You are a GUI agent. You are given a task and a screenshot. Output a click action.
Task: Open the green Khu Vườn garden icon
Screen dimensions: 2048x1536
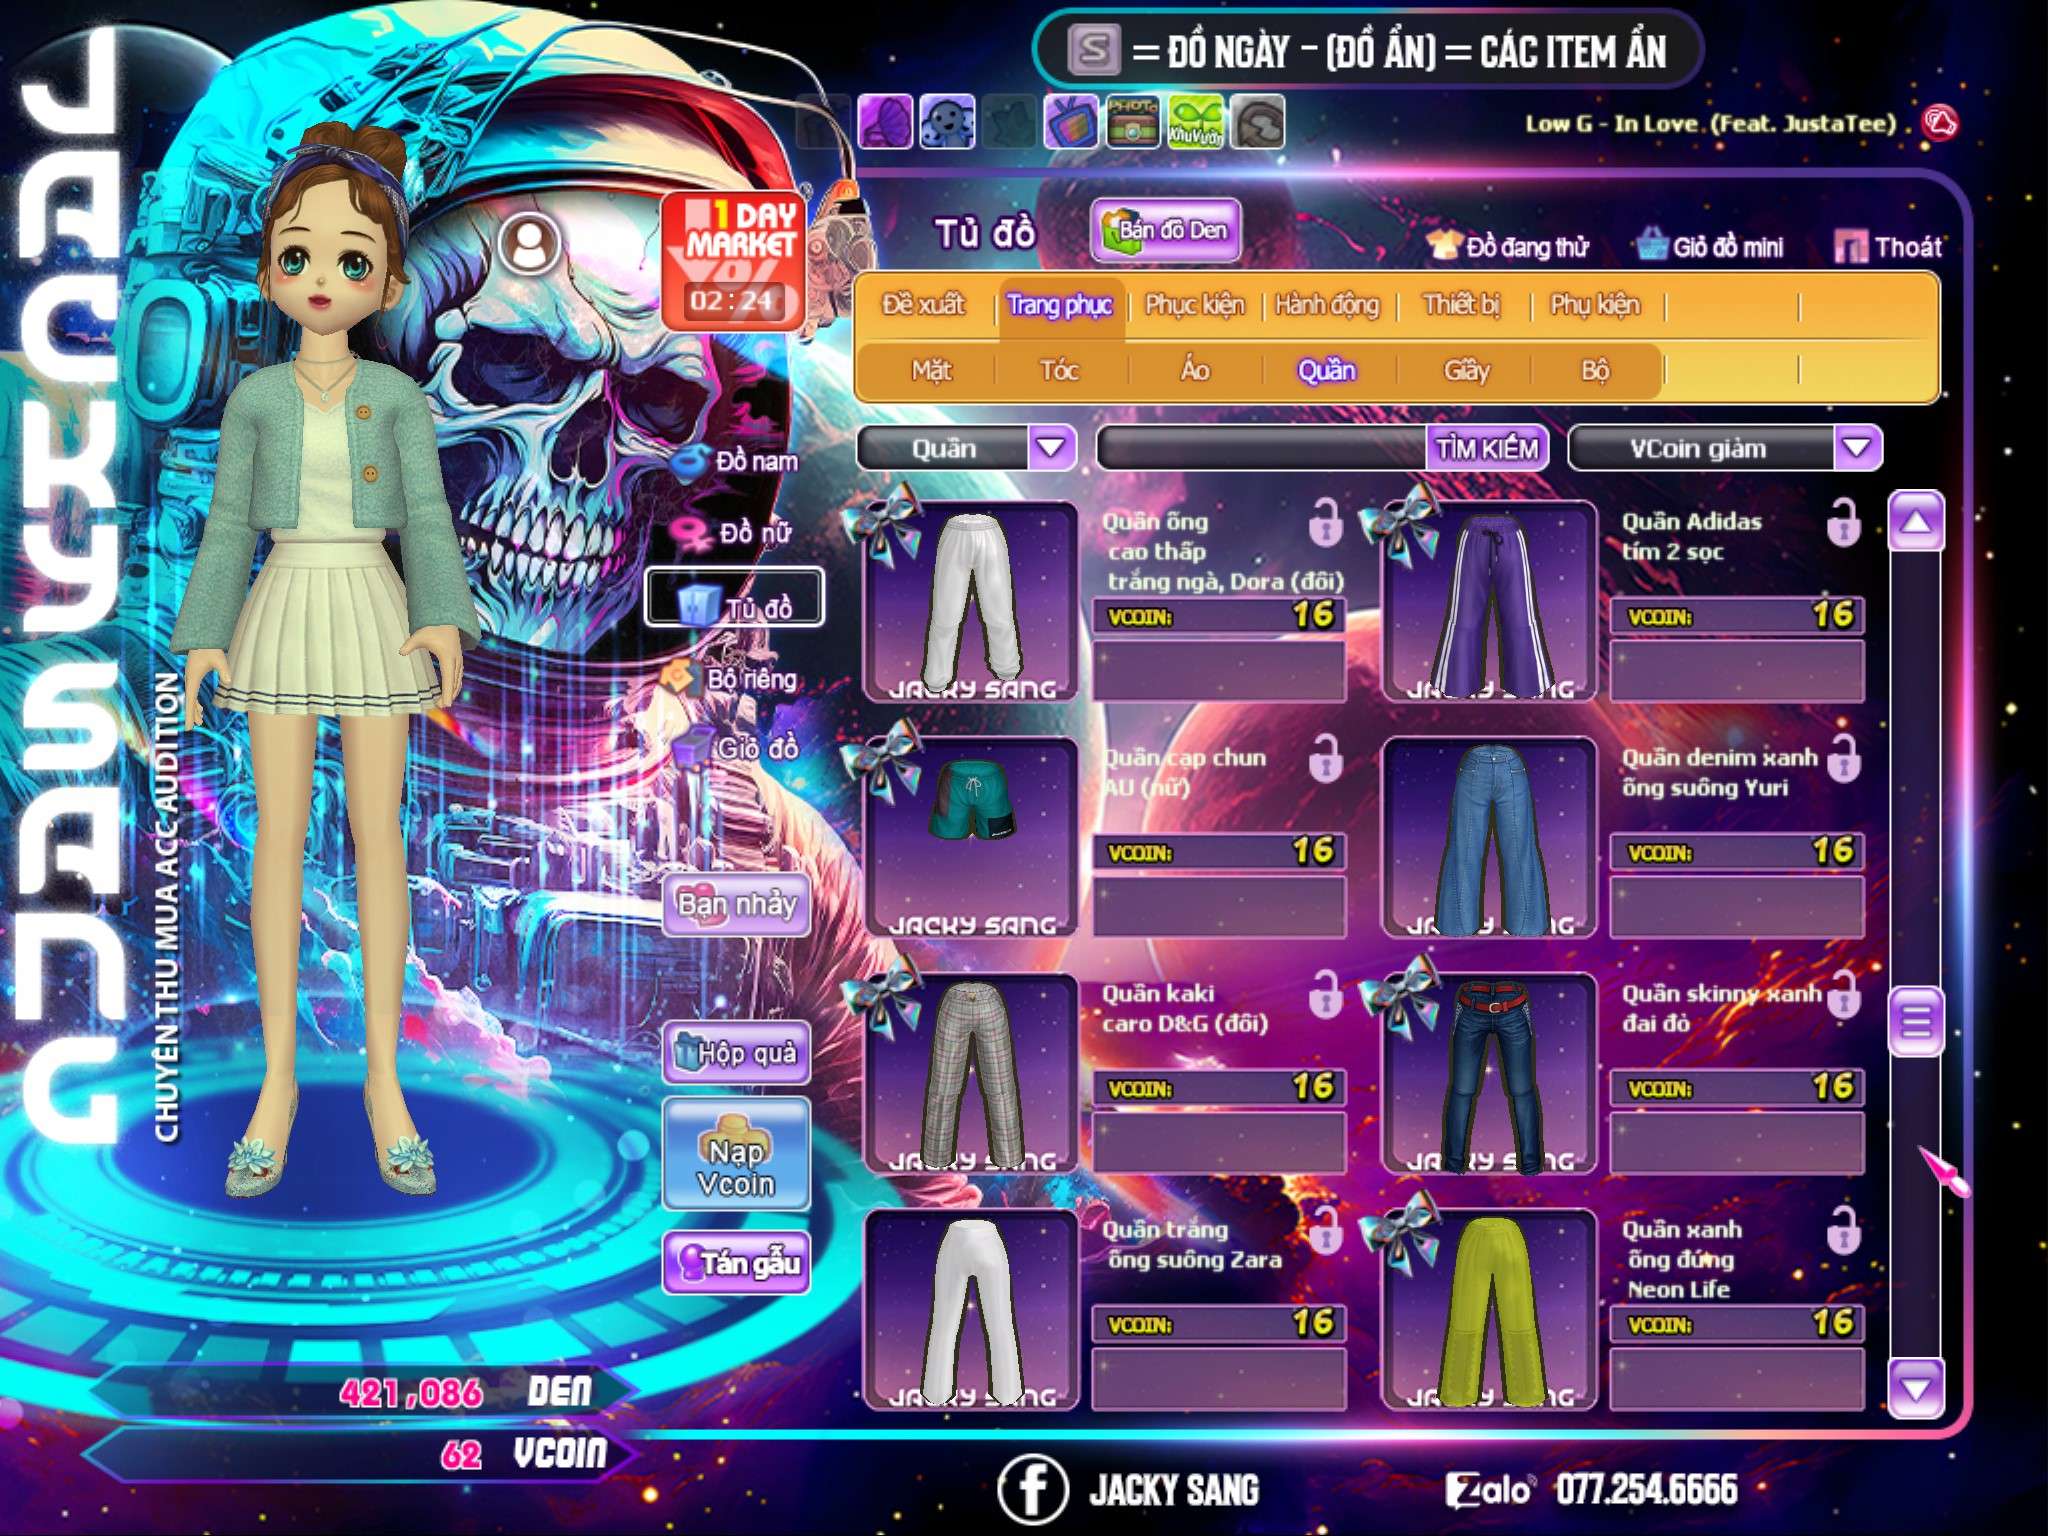tap(1195, 122)
